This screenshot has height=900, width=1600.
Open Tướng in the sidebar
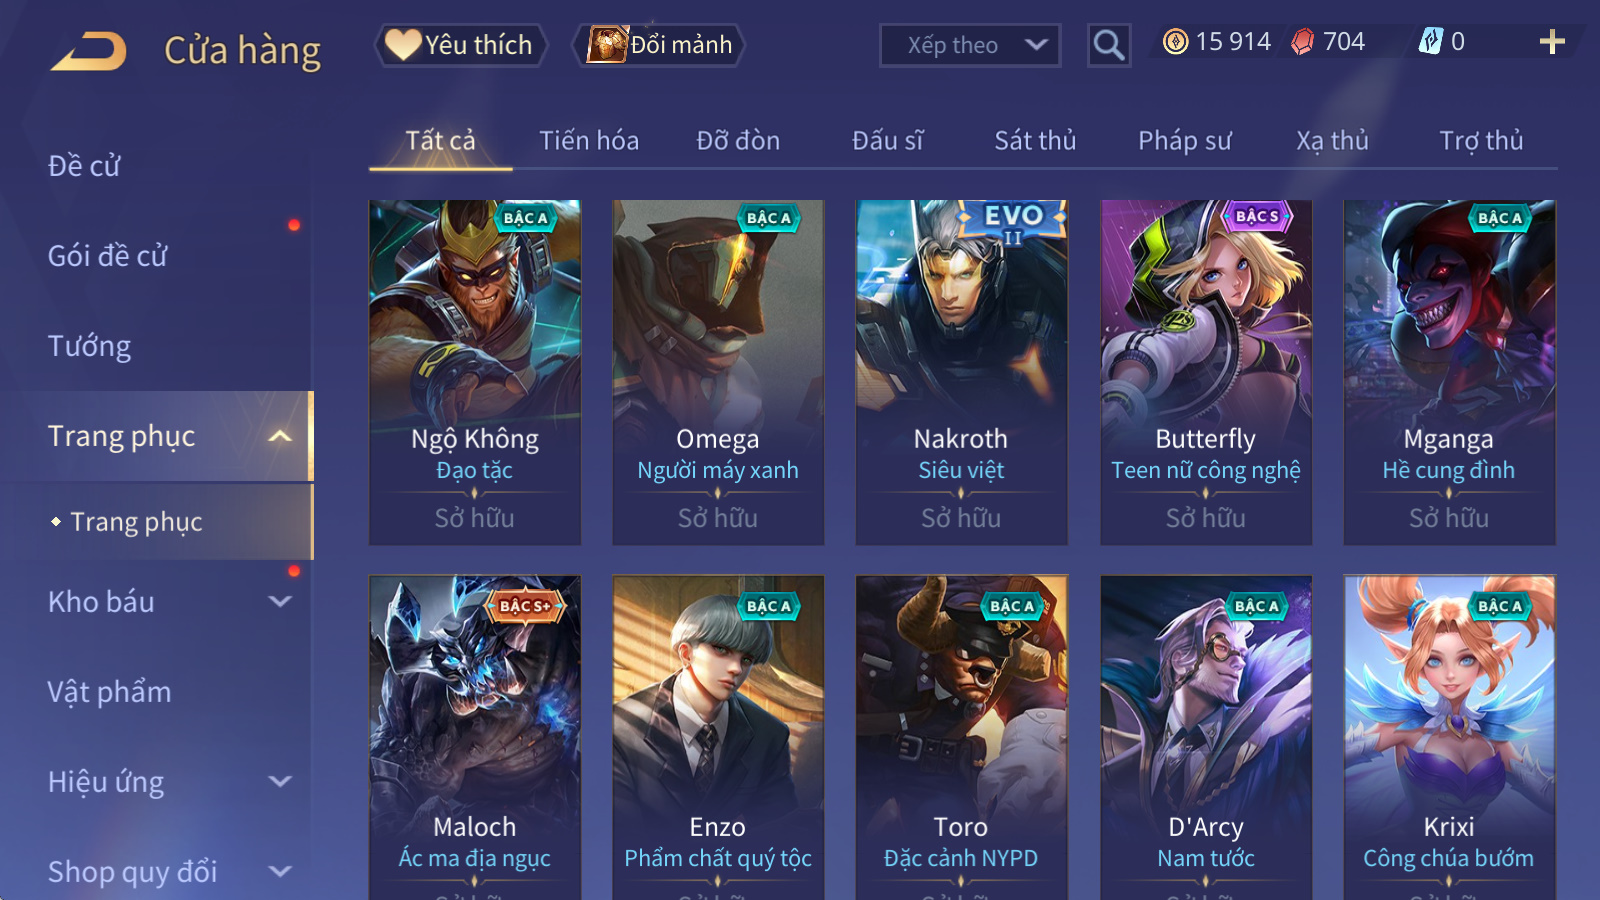90,346
